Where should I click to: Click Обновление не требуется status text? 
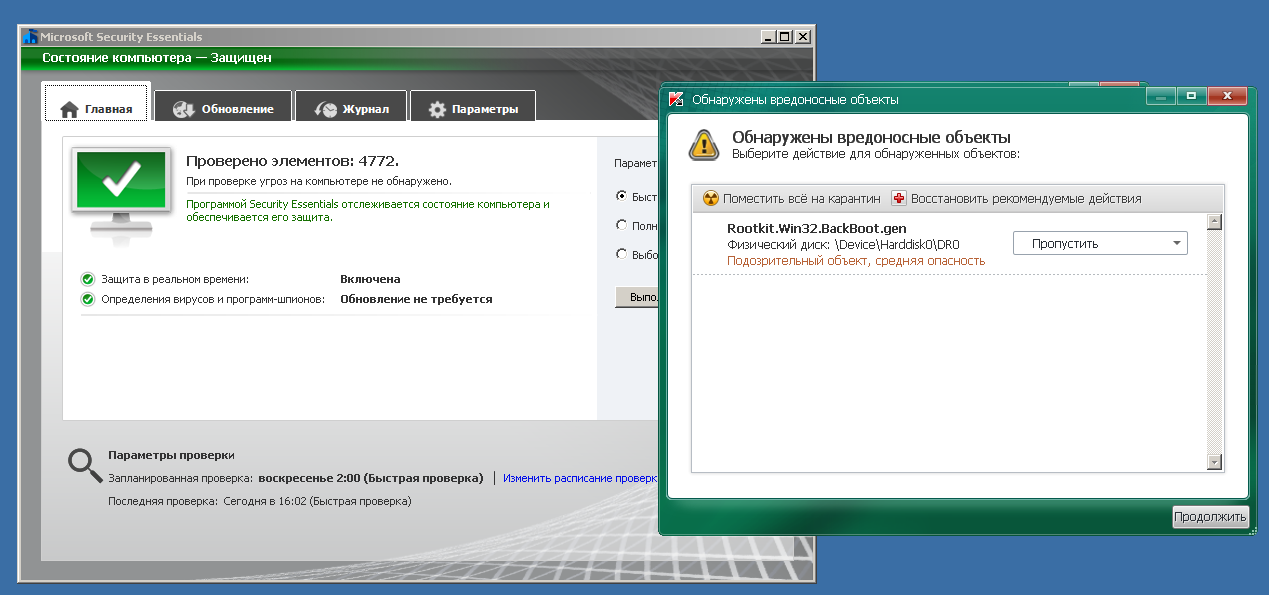point(416,299)
